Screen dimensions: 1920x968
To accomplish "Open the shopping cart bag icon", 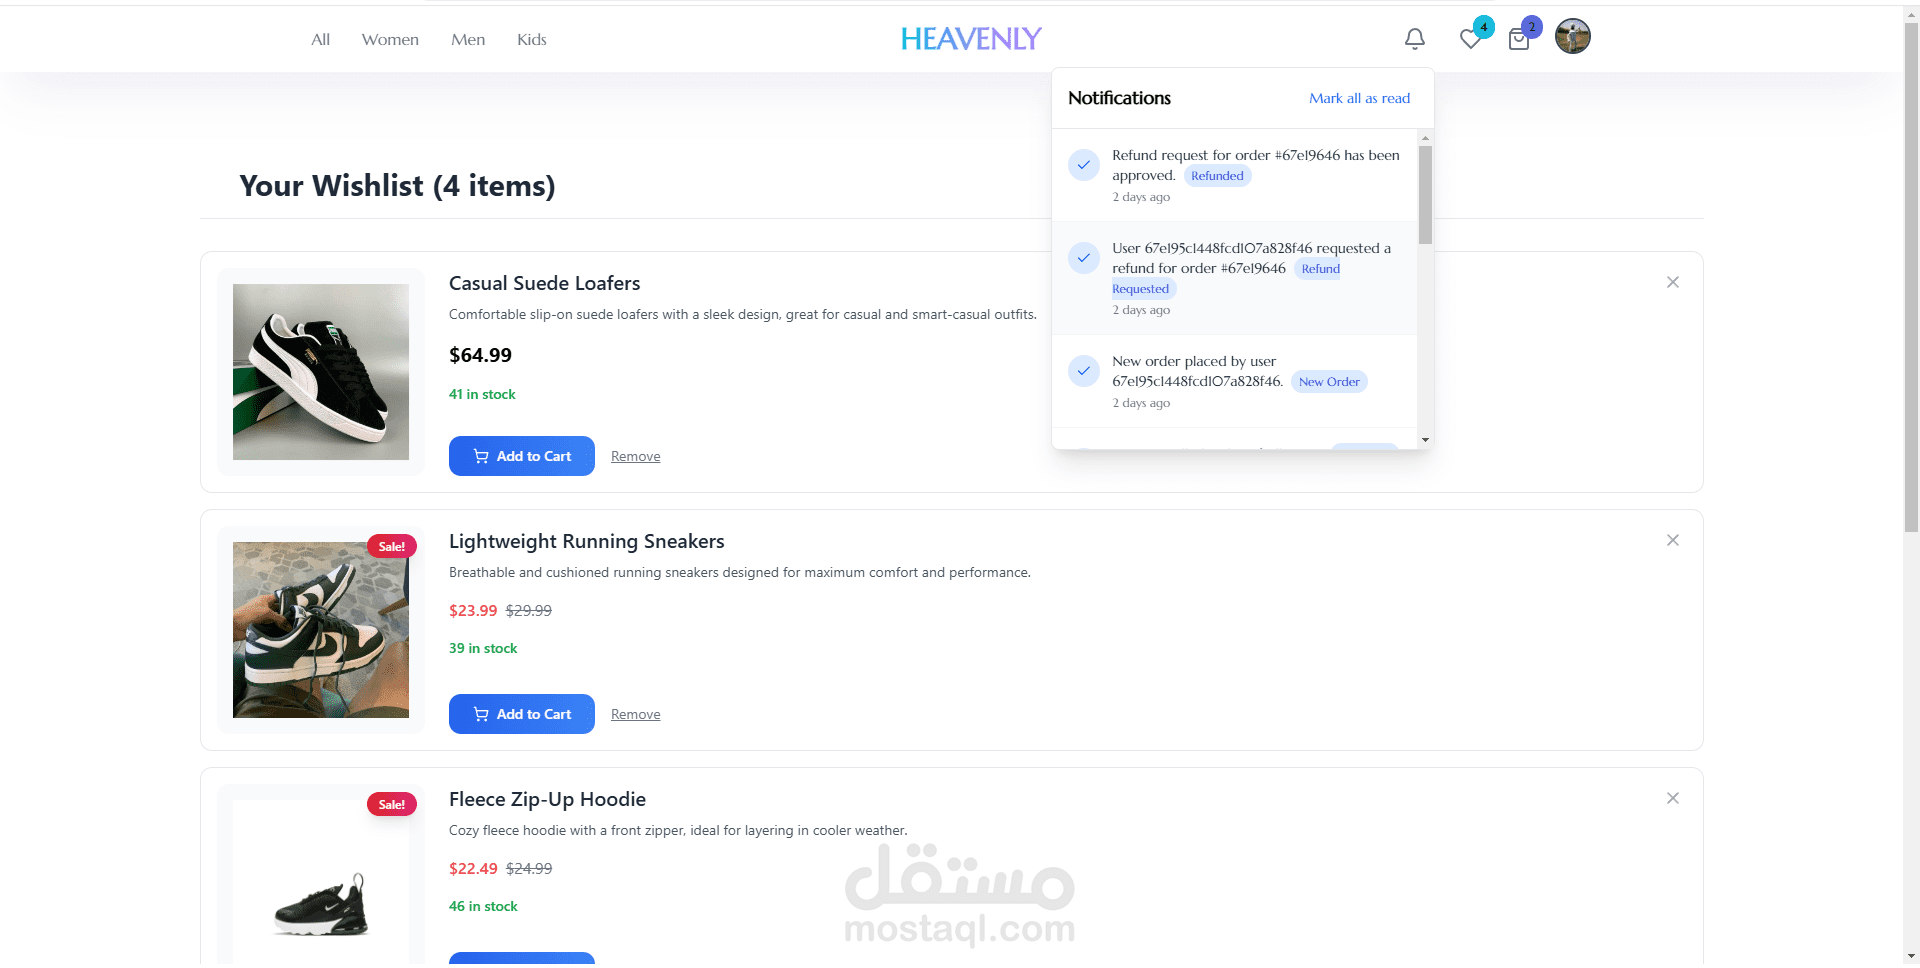I will [x=1519, y=40].
